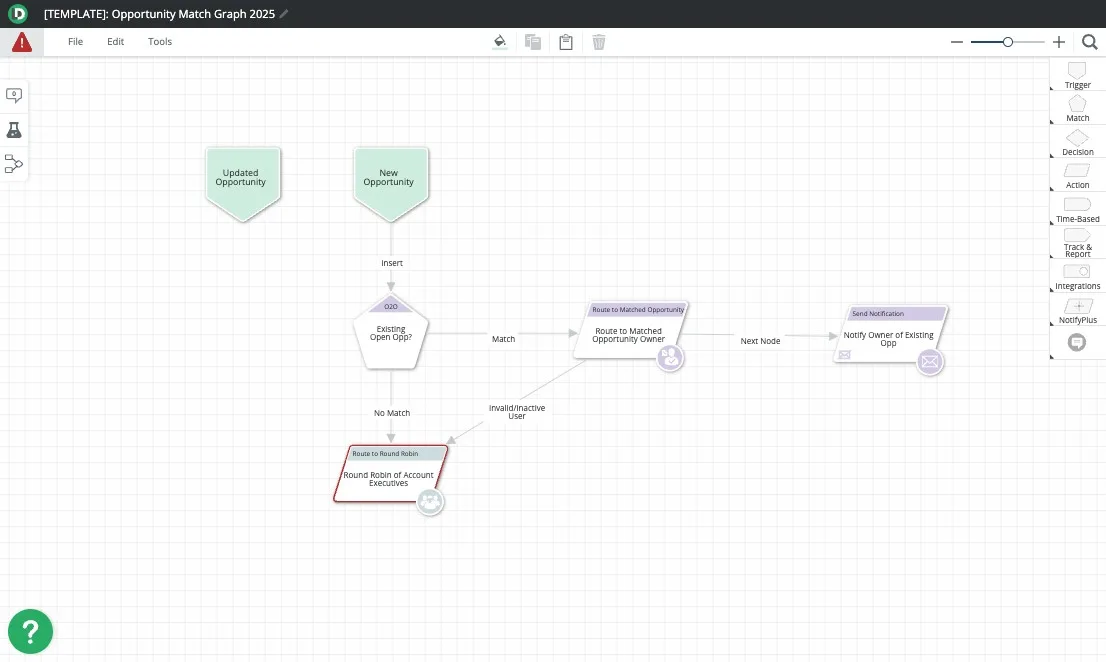The height and width of the screenshot is (662, 1106).
Task: Zoom in with the plus button
Action: tap(1059, 42)
